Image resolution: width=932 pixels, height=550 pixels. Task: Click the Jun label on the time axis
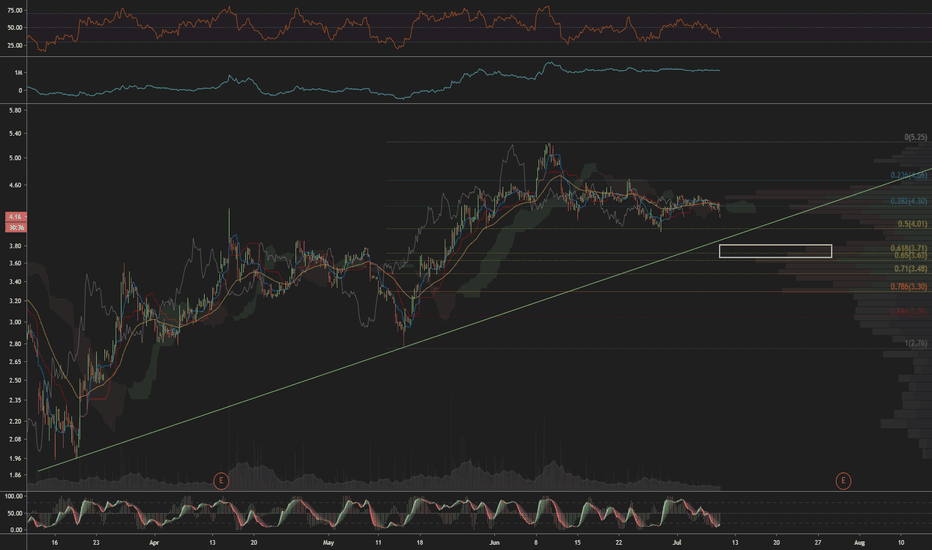[495, 542]
